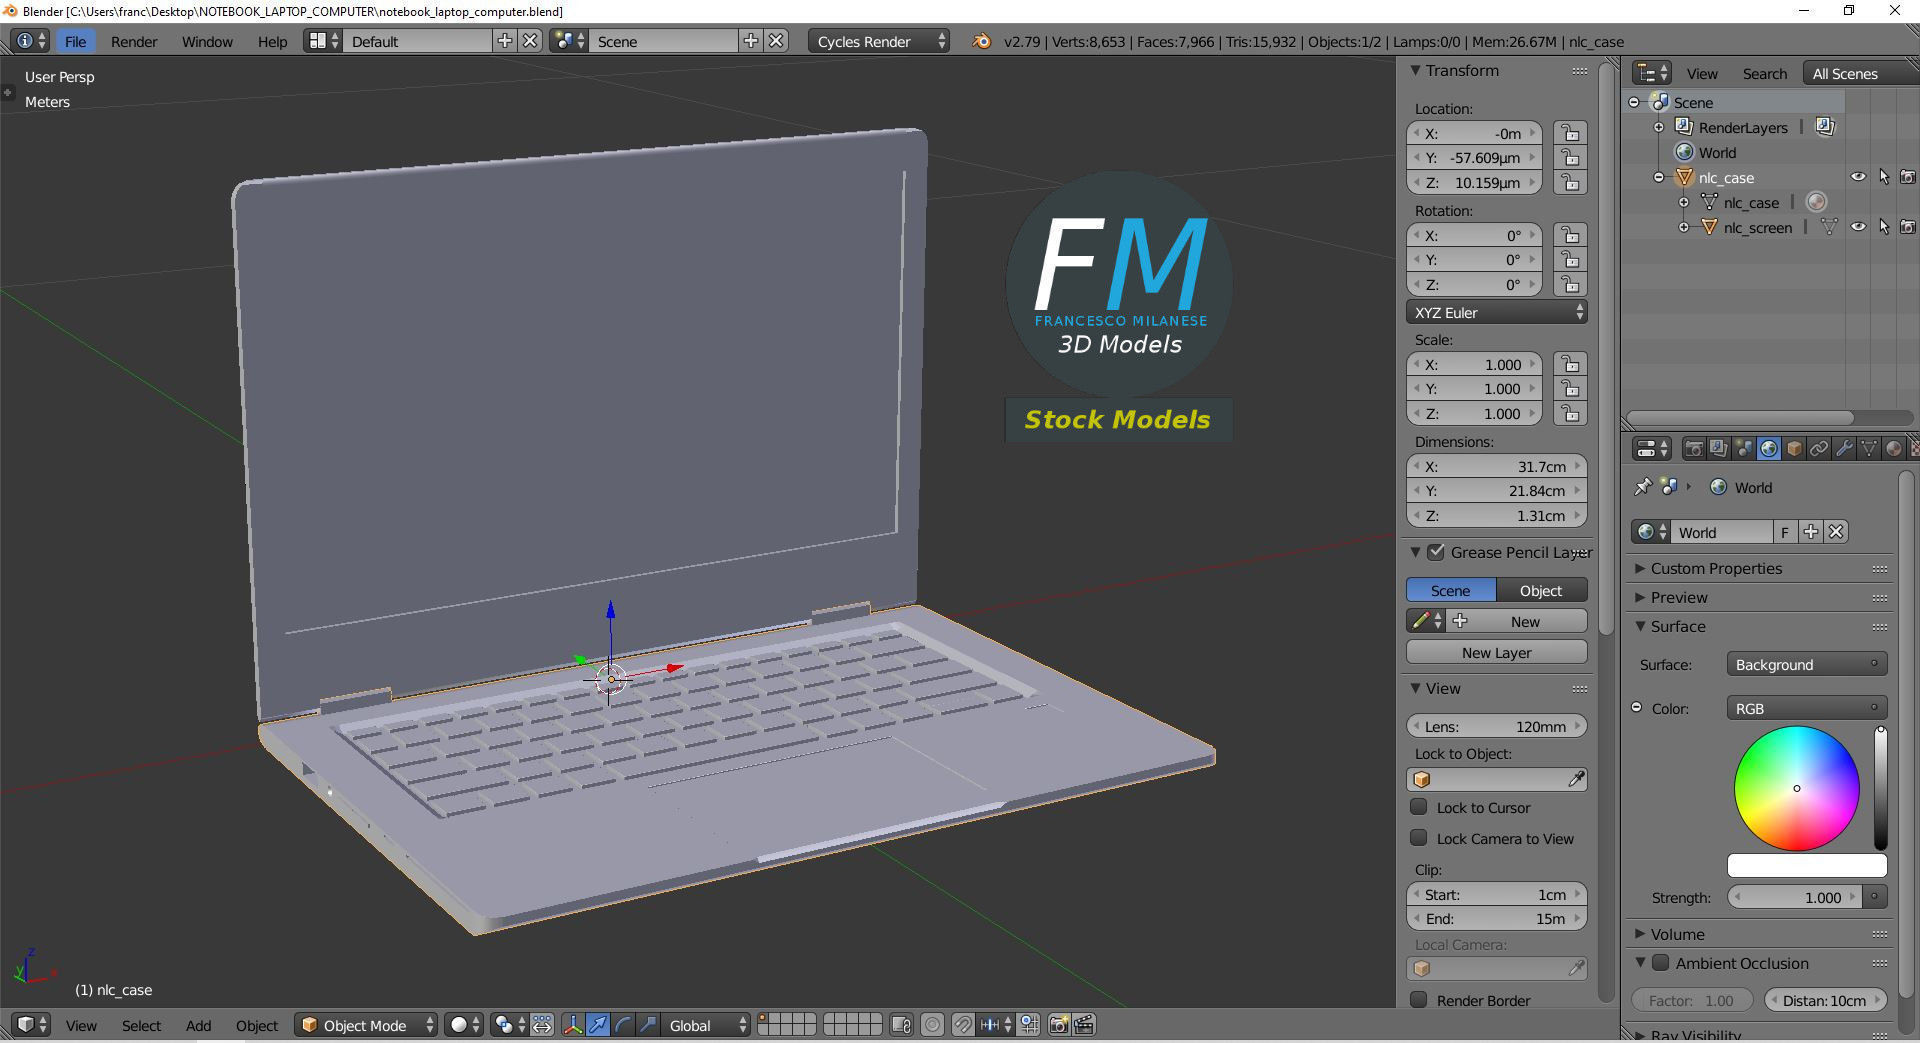This screenshot has height=1043, width=1920.
Task: Open the Object Mode dropdown
Action: (x=367, y=1025)
